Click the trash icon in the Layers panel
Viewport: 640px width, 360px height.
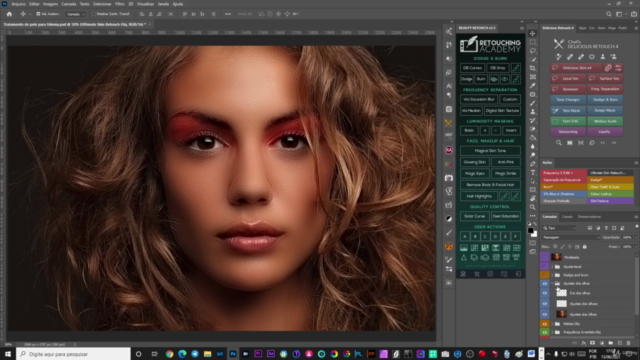pyautogui.click(x=629, y=343)
